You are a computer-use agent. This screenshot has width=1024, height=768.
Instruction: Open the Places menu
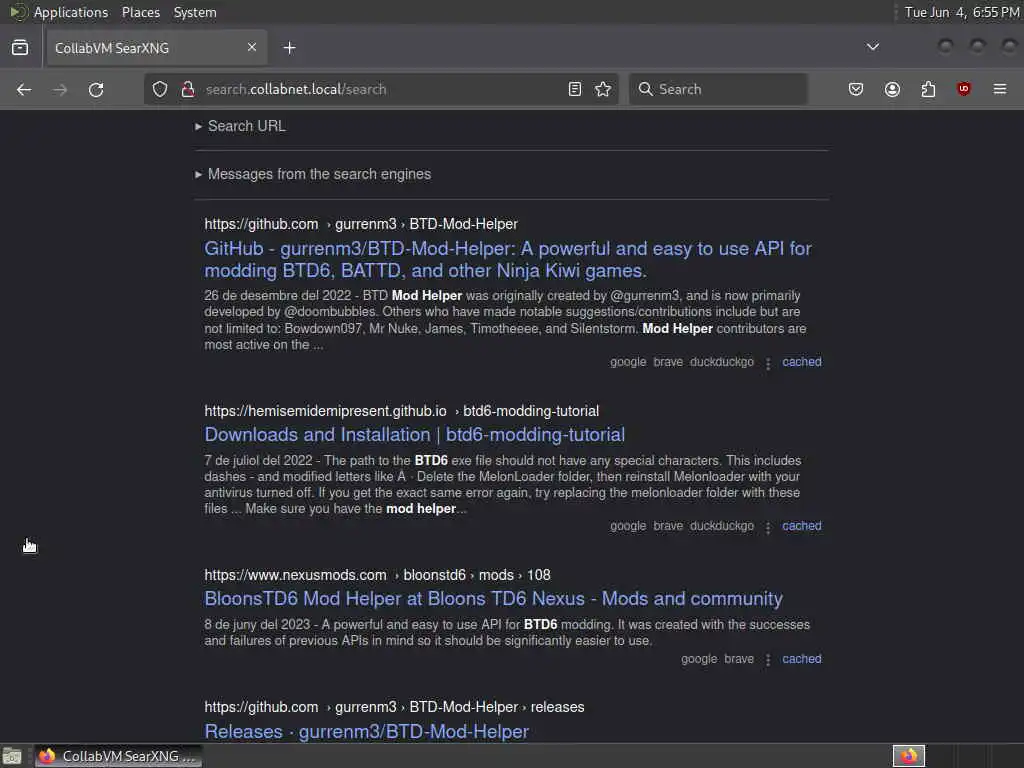[141, 12]
